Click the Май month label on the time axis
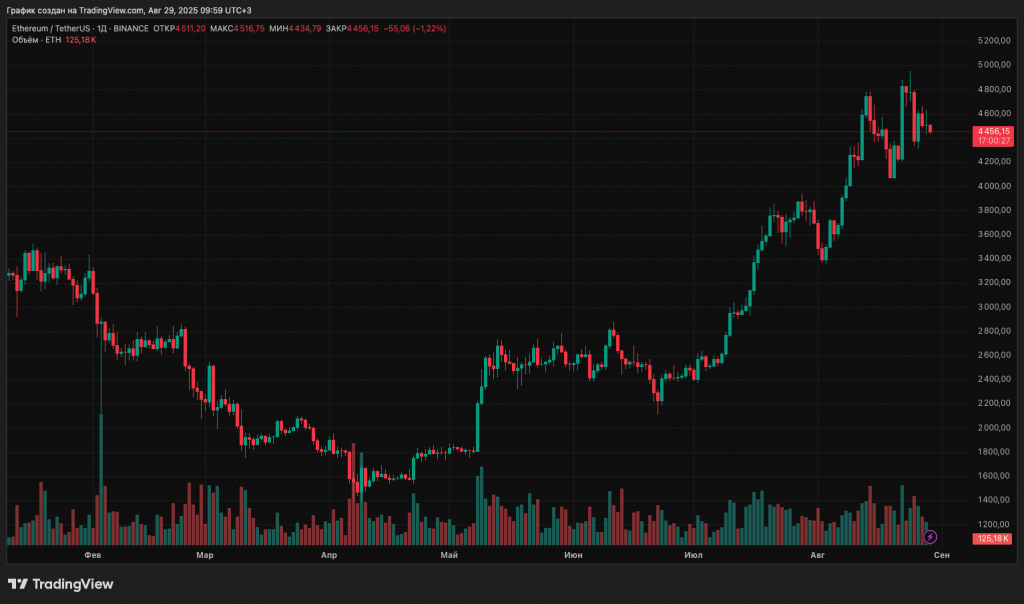 pyautogui.click(x=449, y=554)
